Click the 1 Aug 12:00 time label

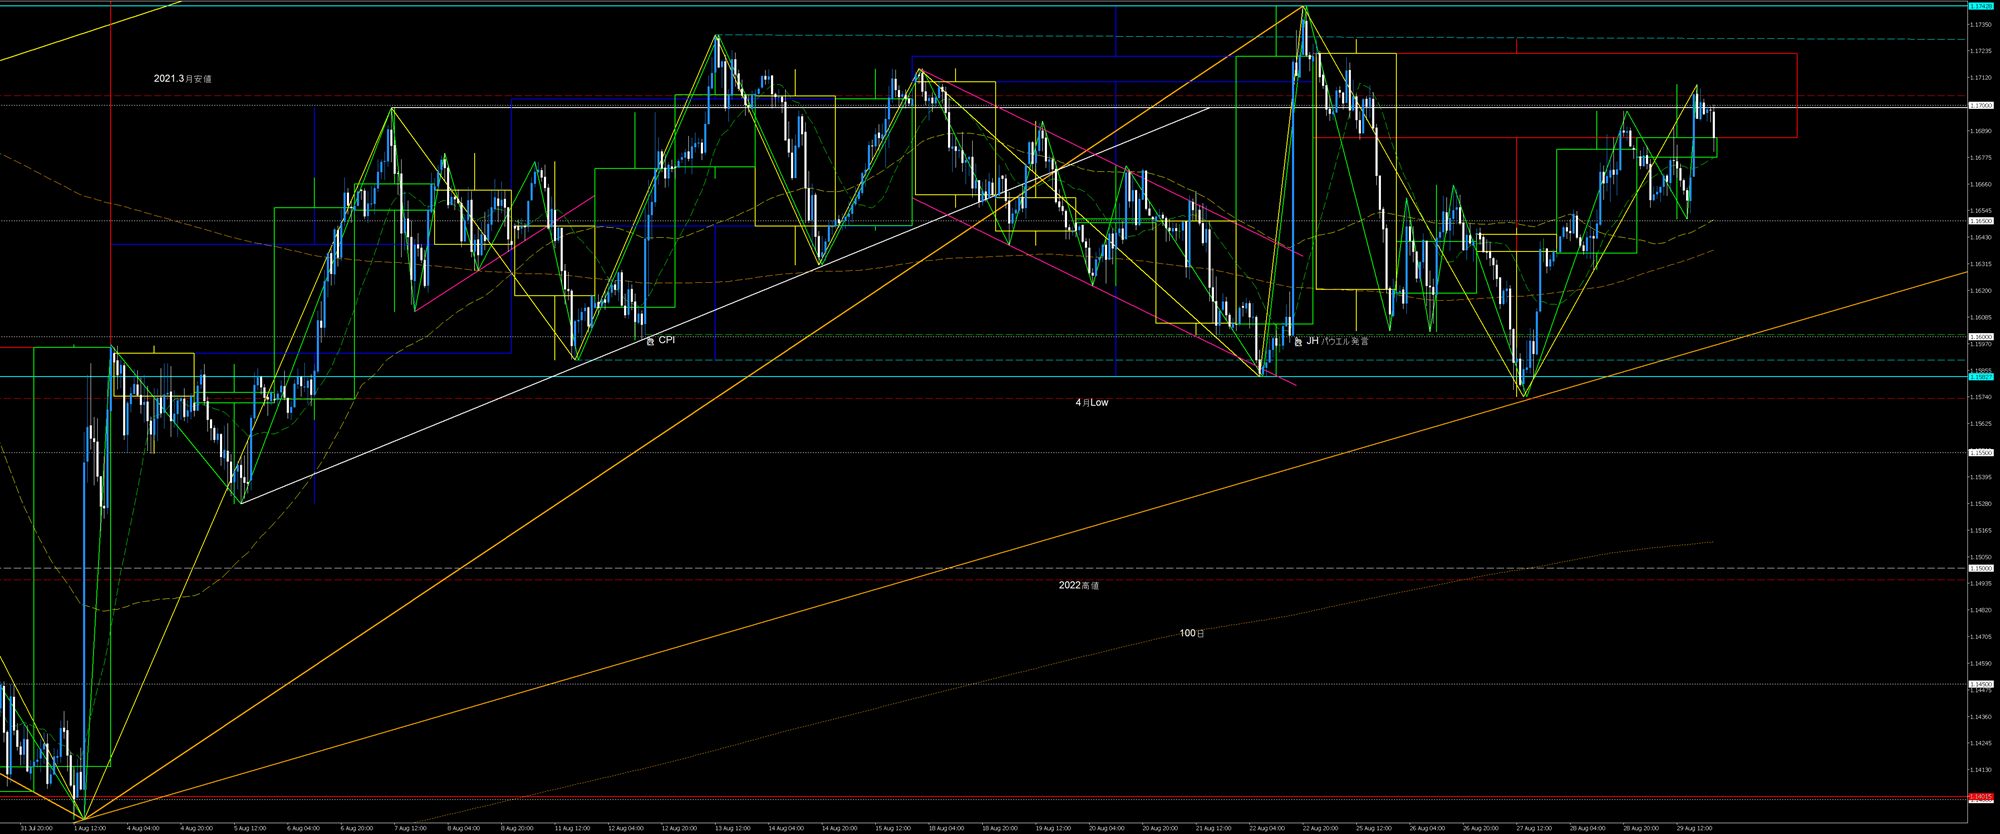pos(90,828)
